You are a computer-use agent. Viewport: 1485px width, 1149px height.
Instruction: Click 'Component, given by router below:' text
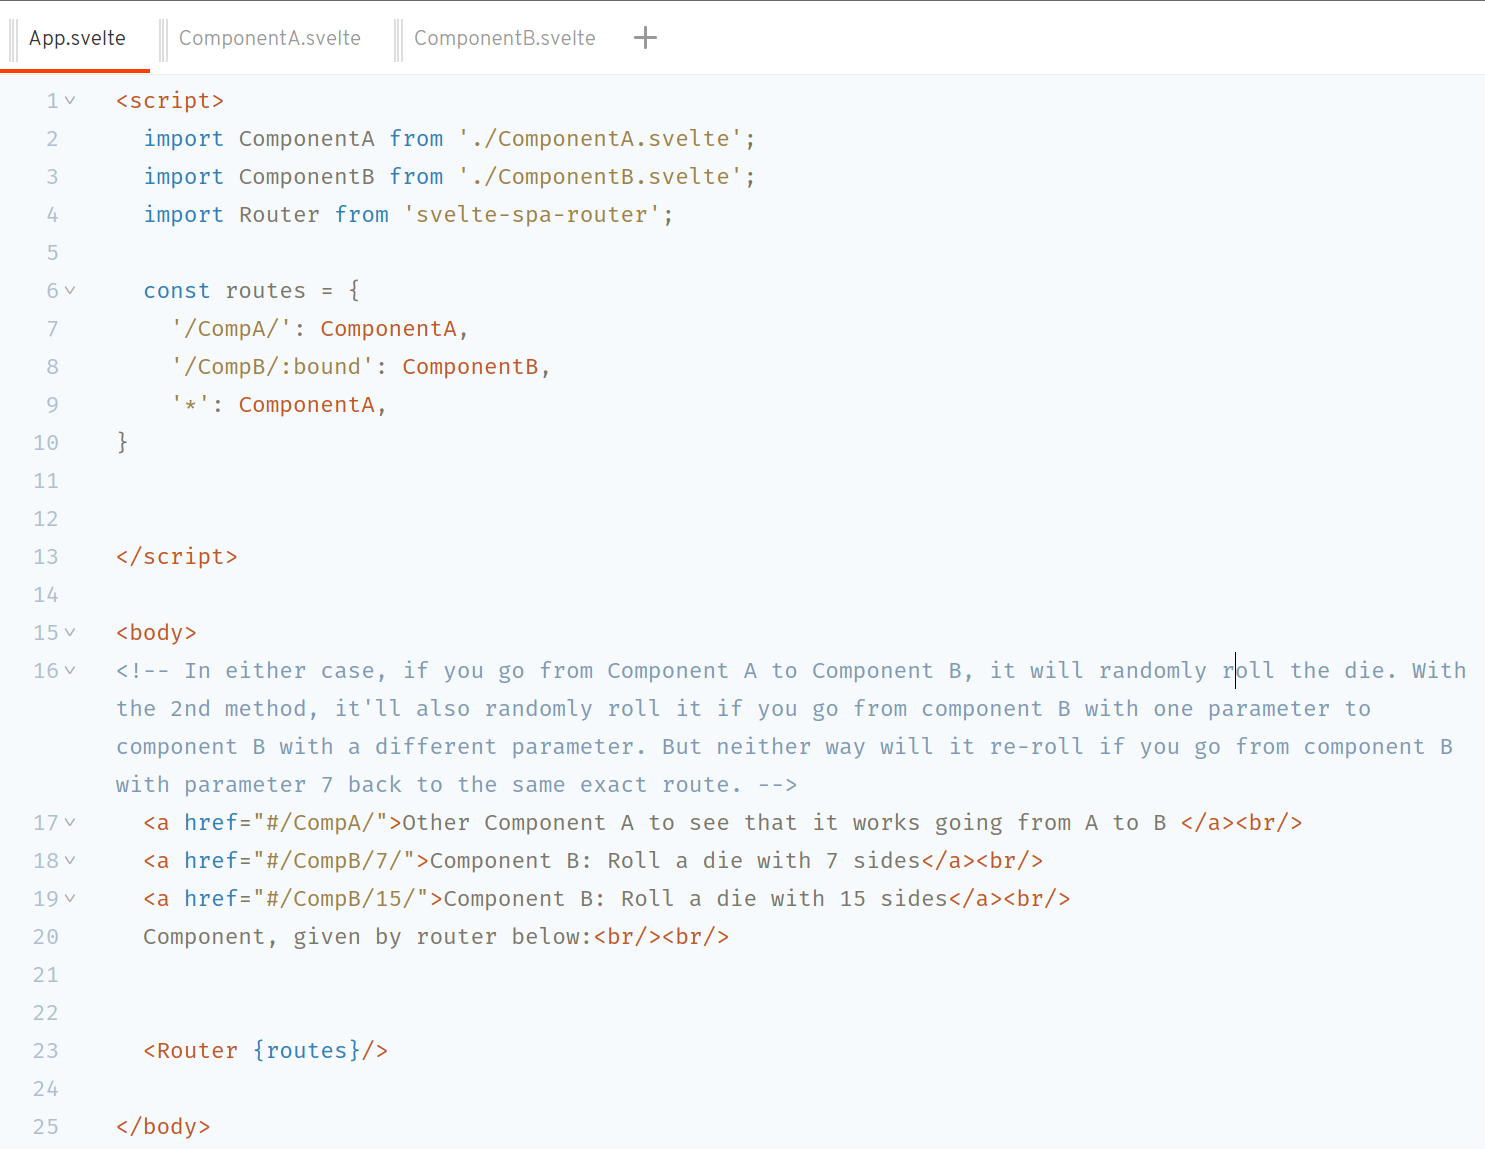point(368,936)
